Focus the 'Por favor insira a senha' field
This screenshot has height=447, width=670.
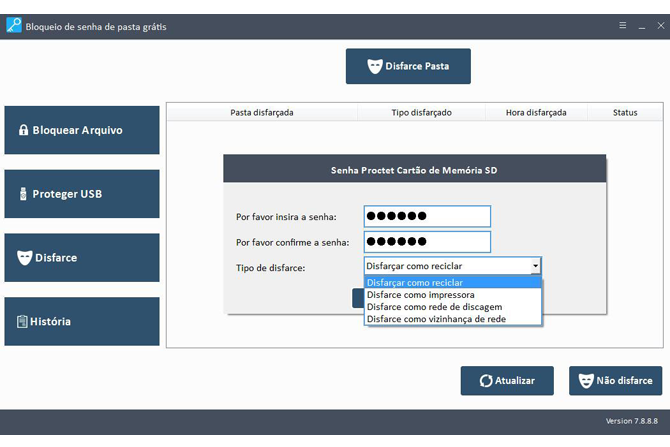[427, 216]
